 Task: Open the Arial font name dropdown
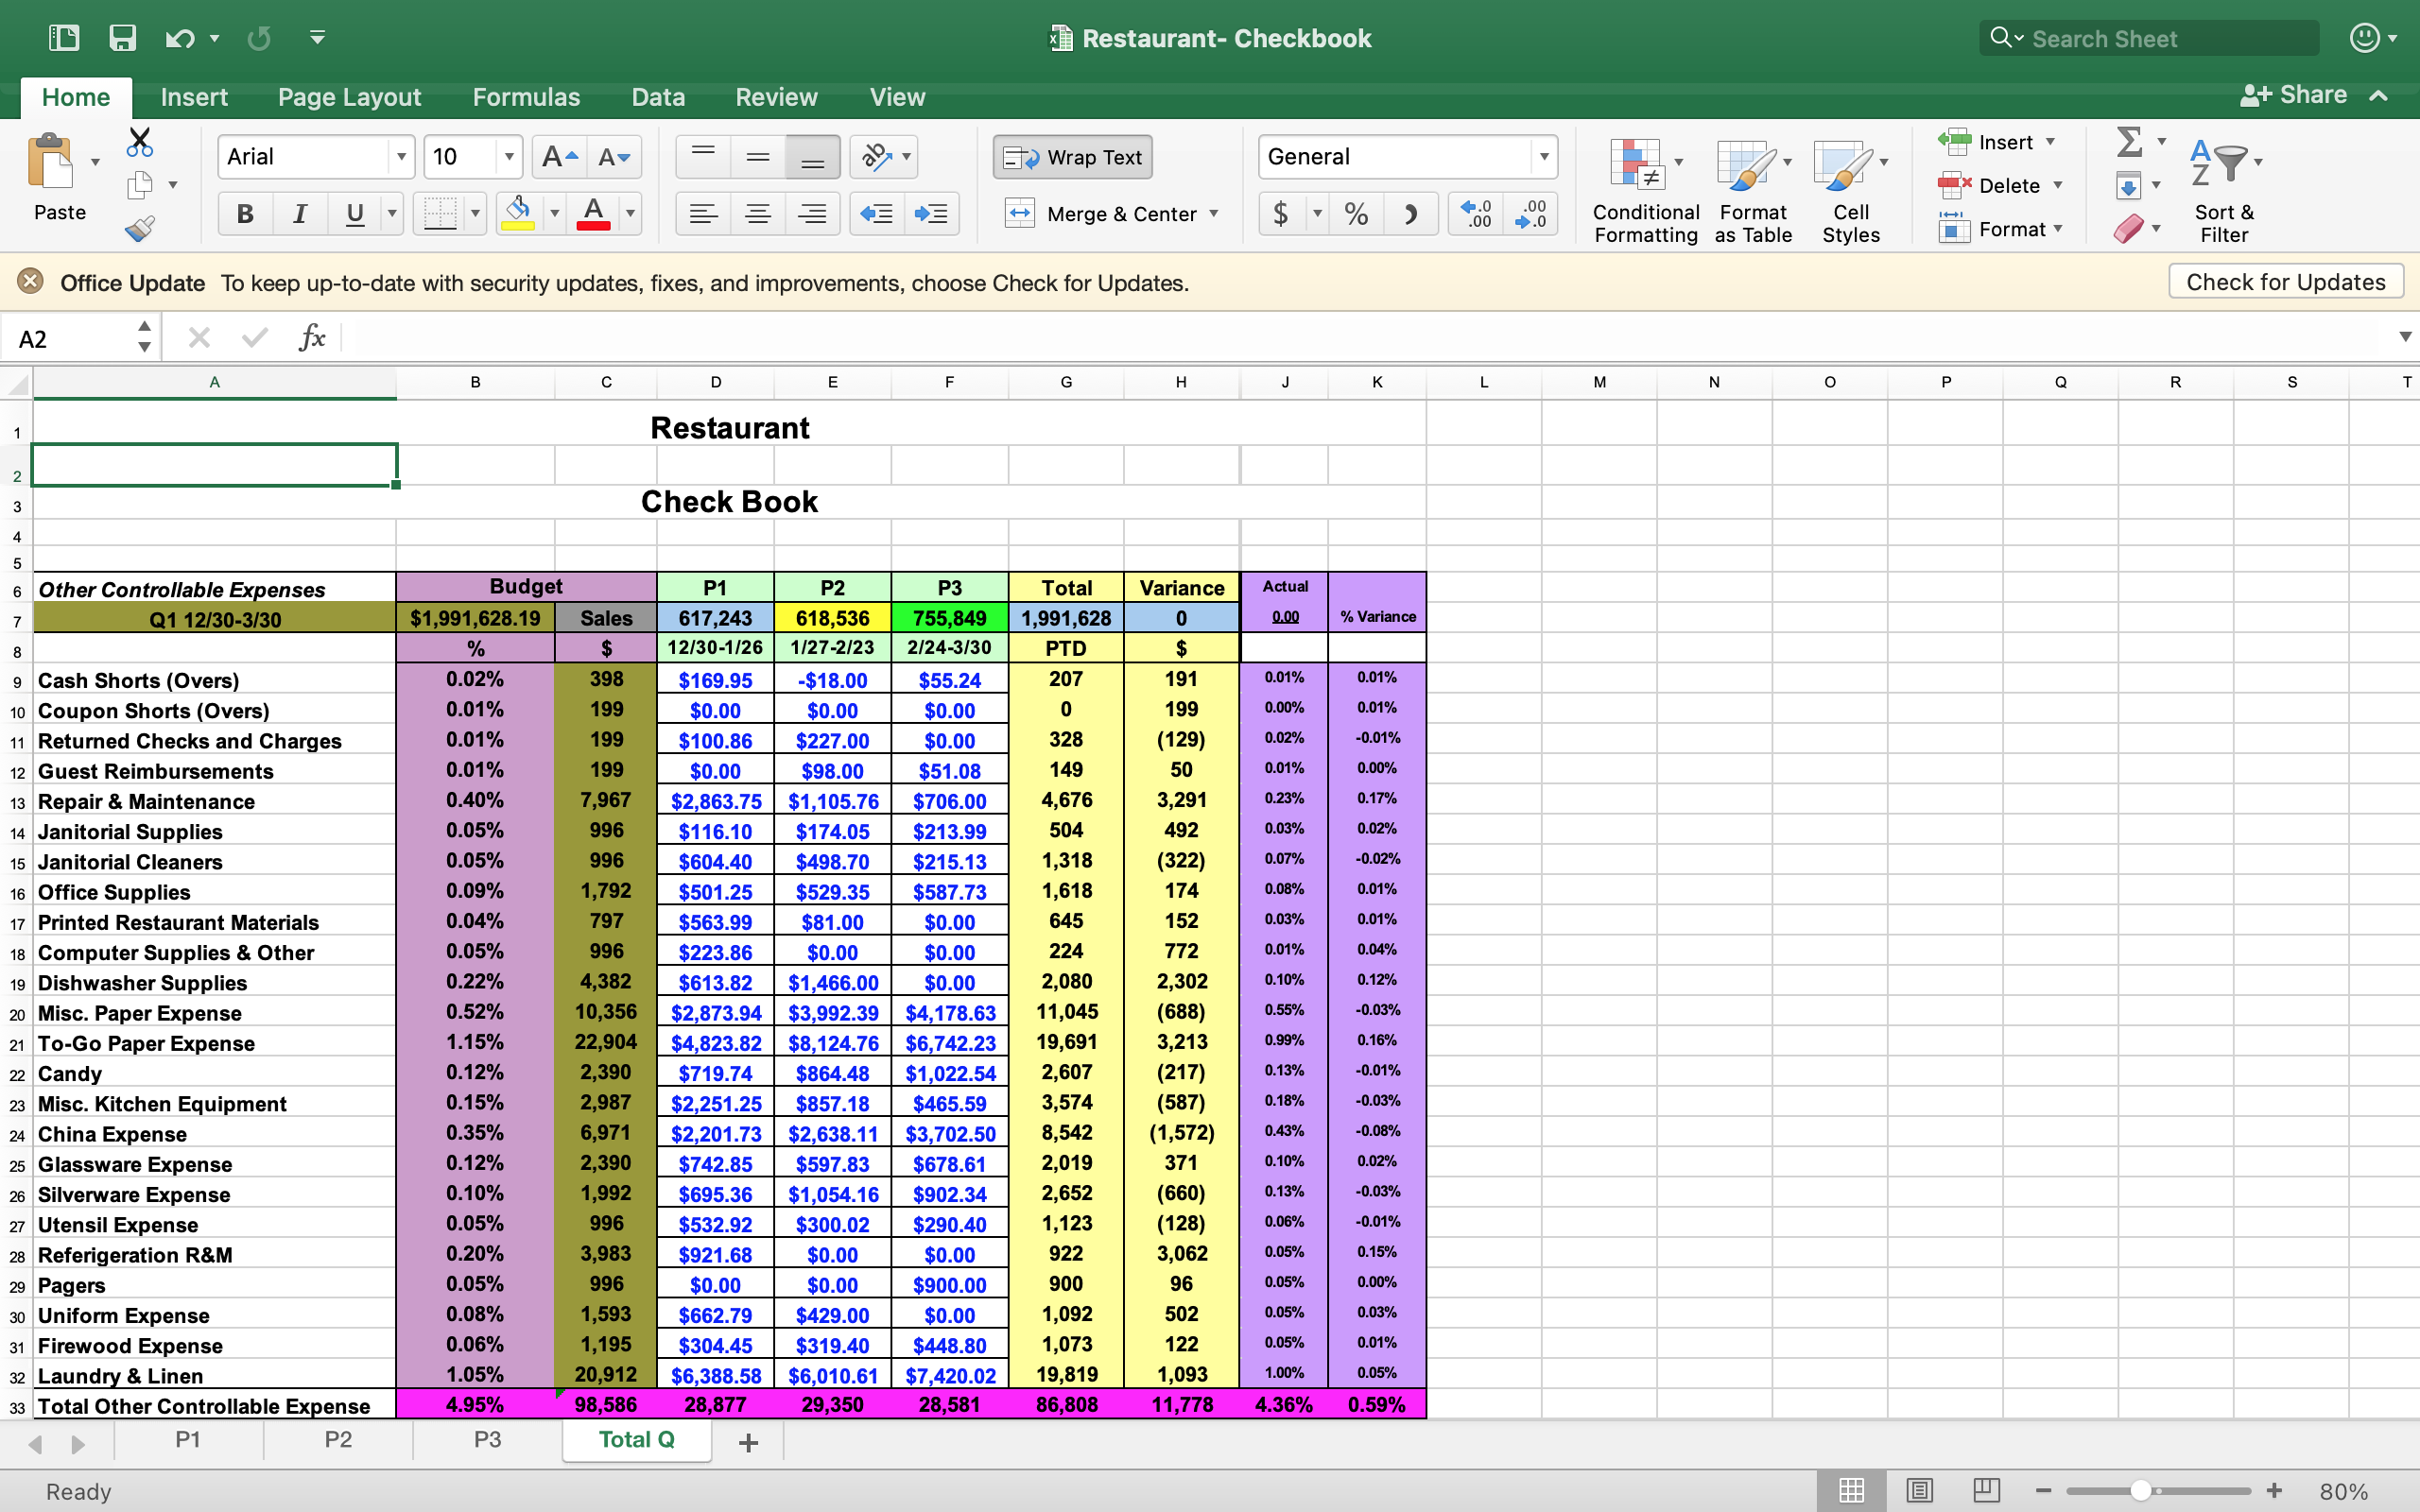pos(401,157)
